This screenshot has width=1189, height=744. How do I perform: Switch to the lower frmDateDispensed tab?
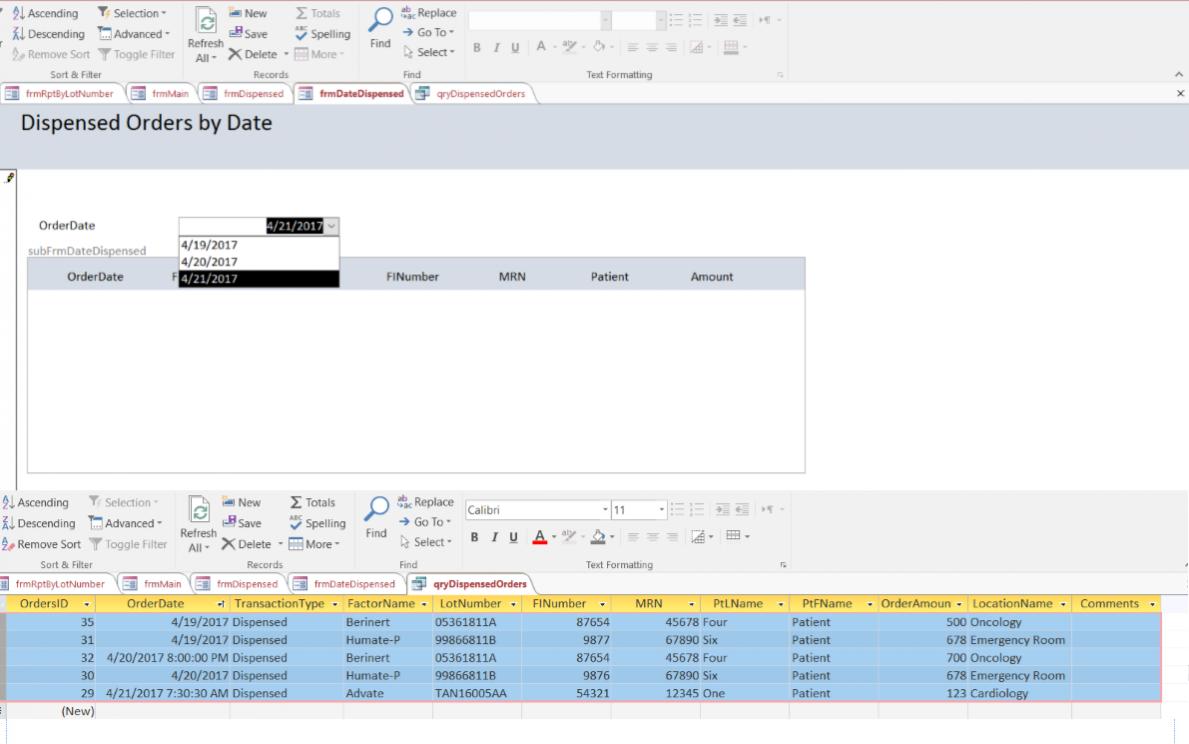pos(345,584)
